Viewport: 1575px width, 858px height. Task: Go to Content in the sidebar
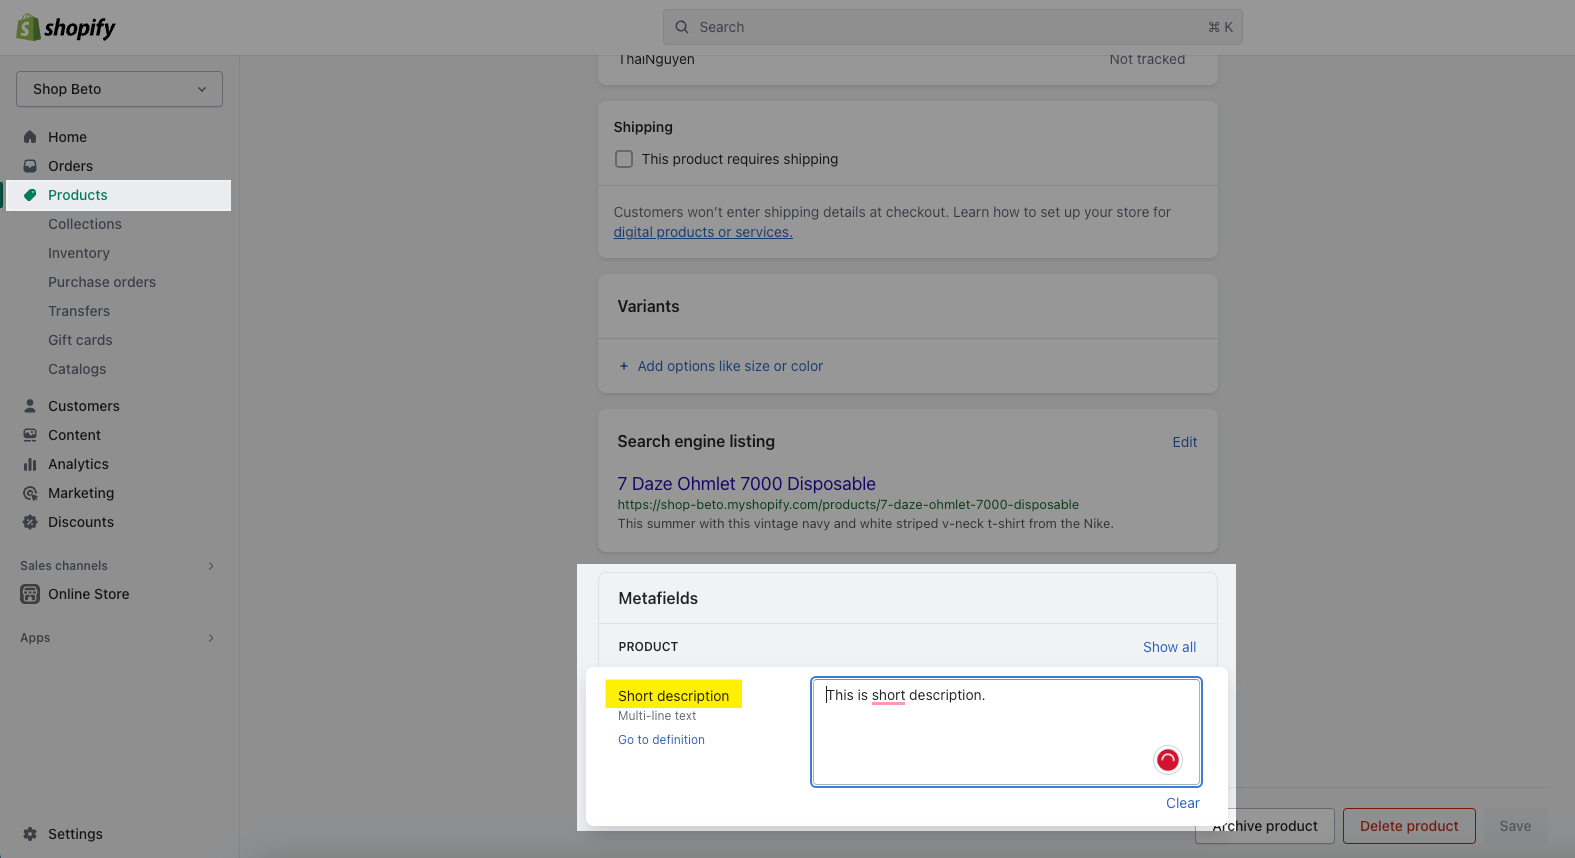click(74, 435)
